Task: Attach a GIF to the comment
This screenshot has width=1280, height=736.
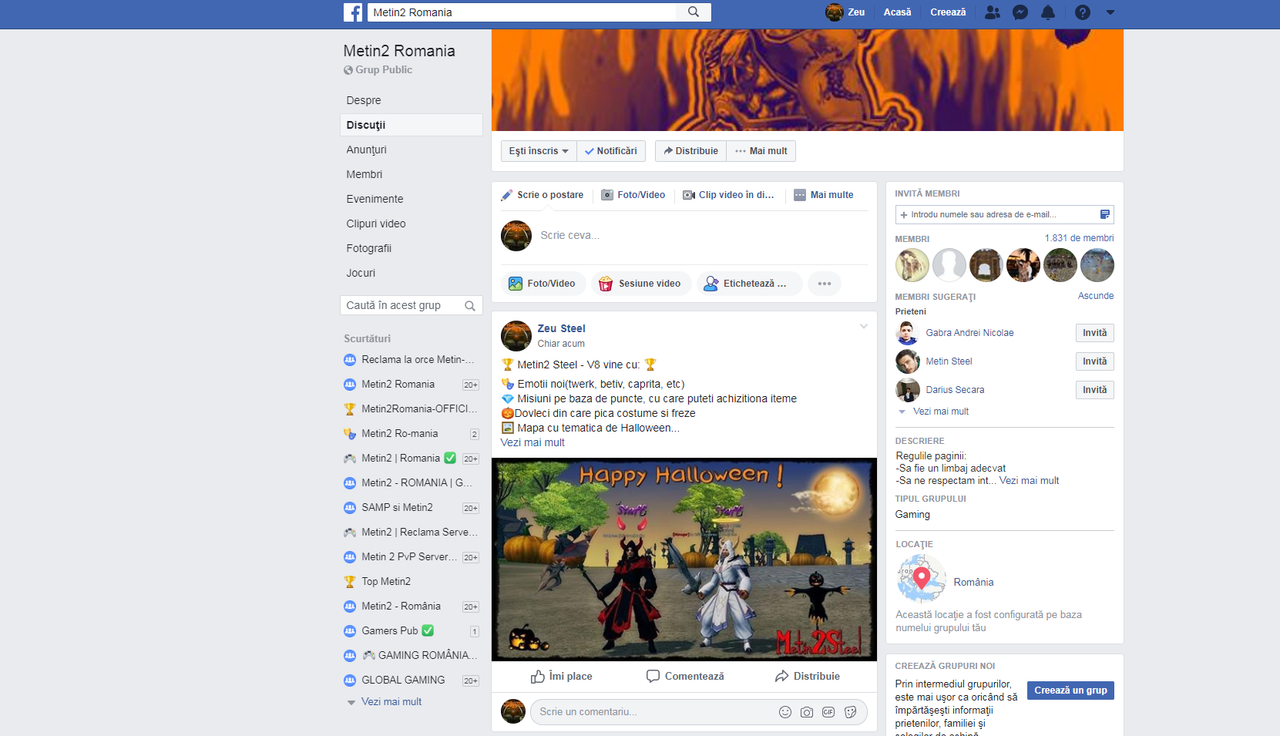Action: (x=828, y=711)
